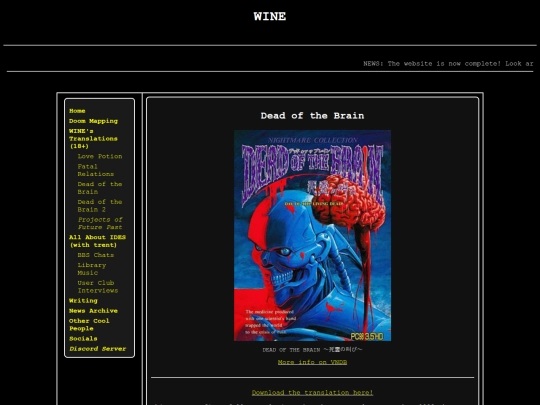Click Download the translation here link
Image resolution: width=540 pixels, height=405 pixels.
tap(312, 393)
